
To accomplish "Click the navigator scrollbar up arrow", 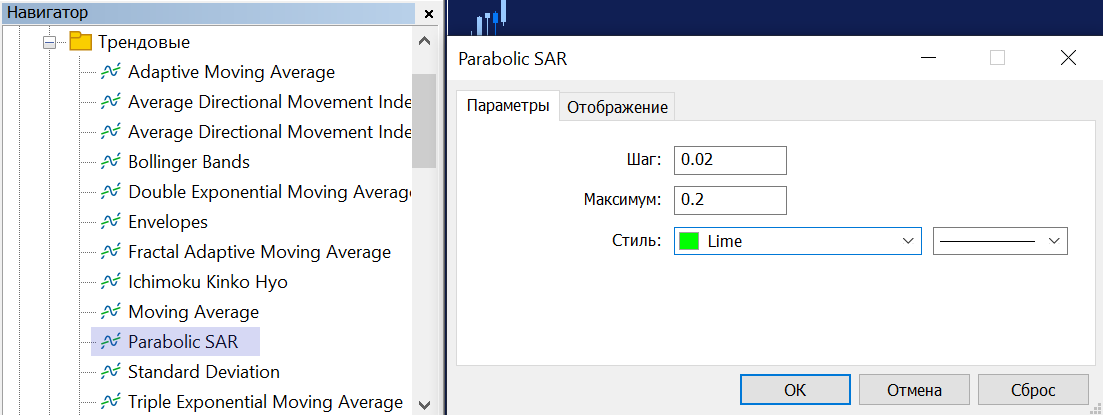I will (x=424, y=41).
